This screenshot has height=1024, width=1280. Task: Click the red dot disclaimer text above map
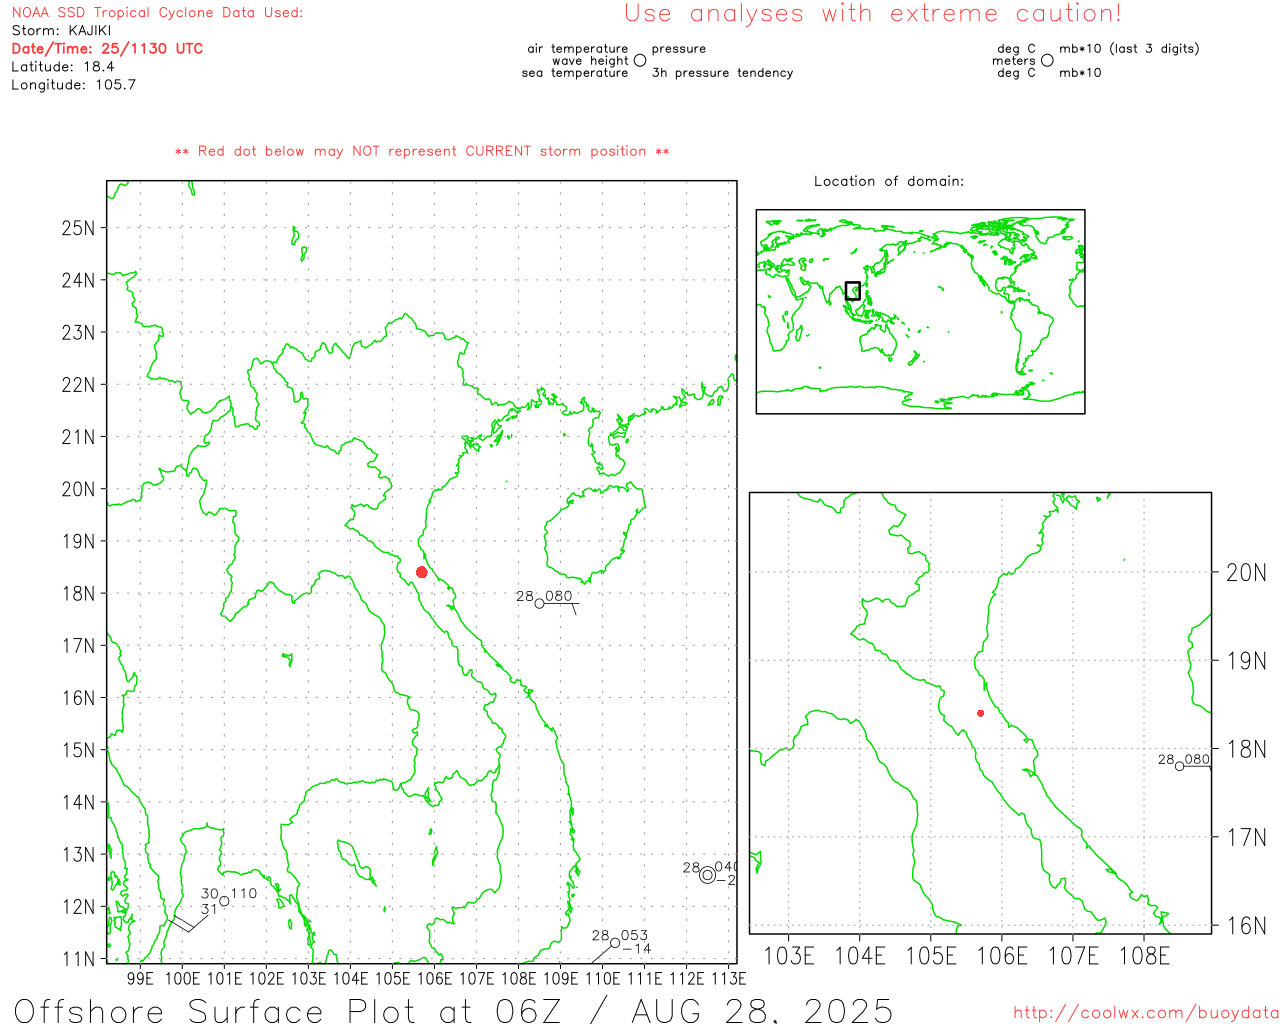[422, 151]
